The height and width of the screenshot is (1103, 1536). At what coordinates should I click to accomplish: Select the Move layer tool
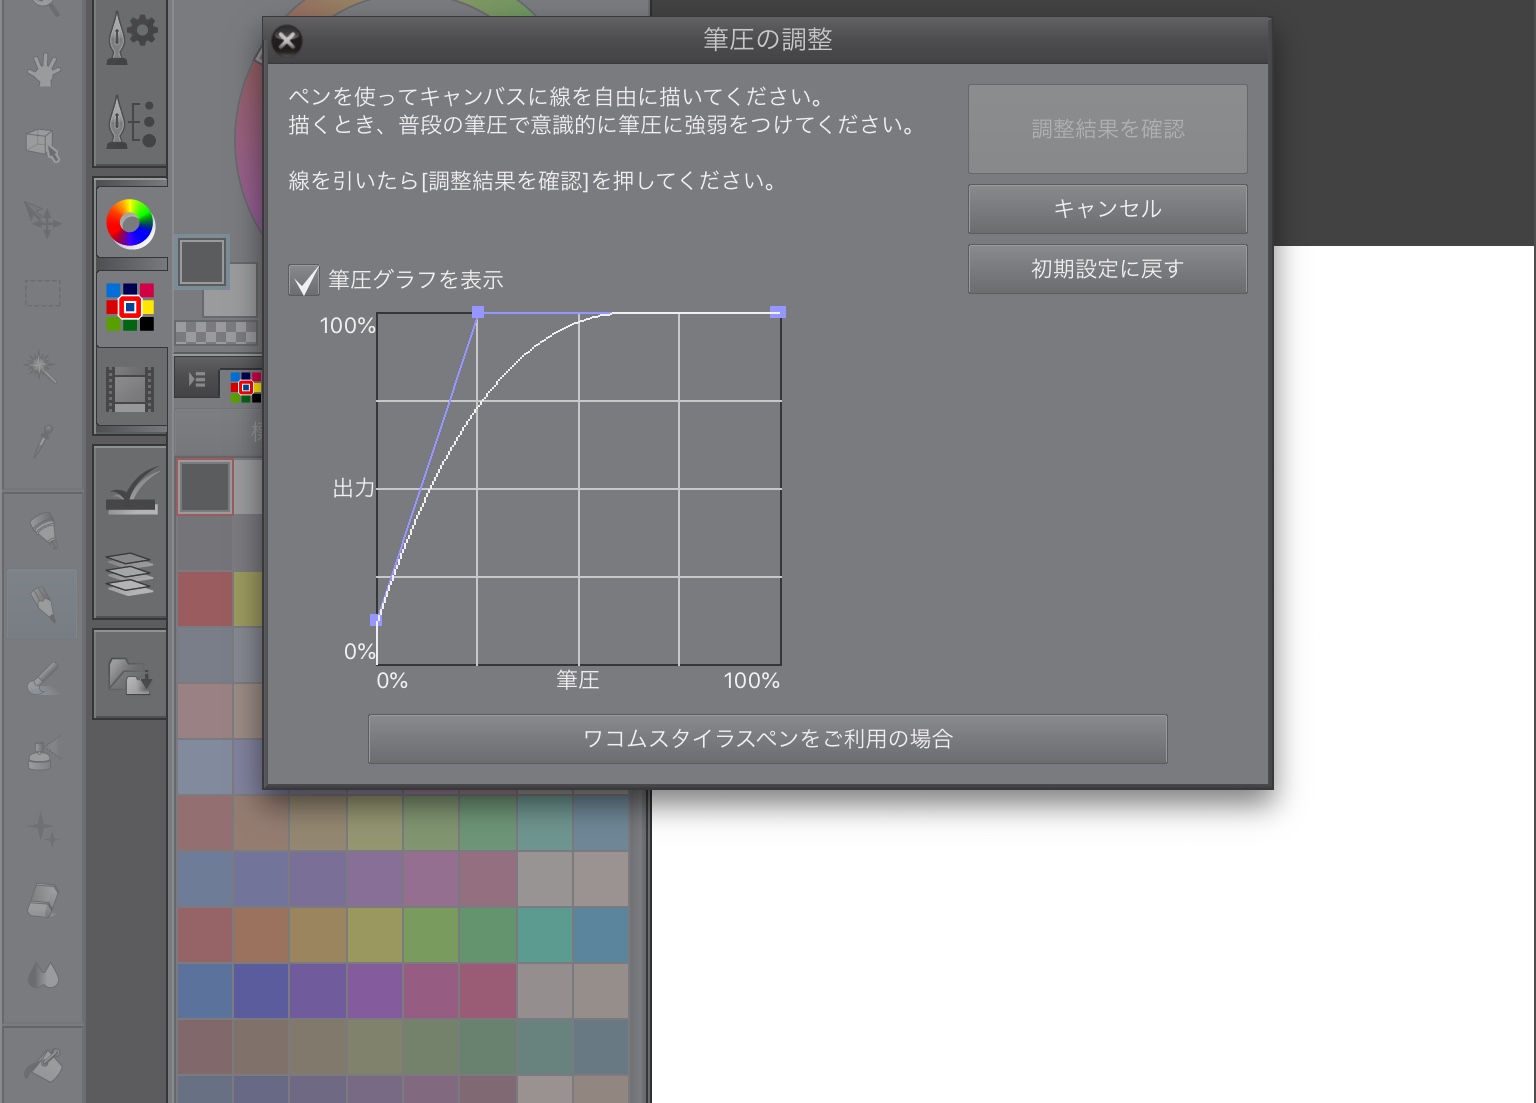[43, 219]
